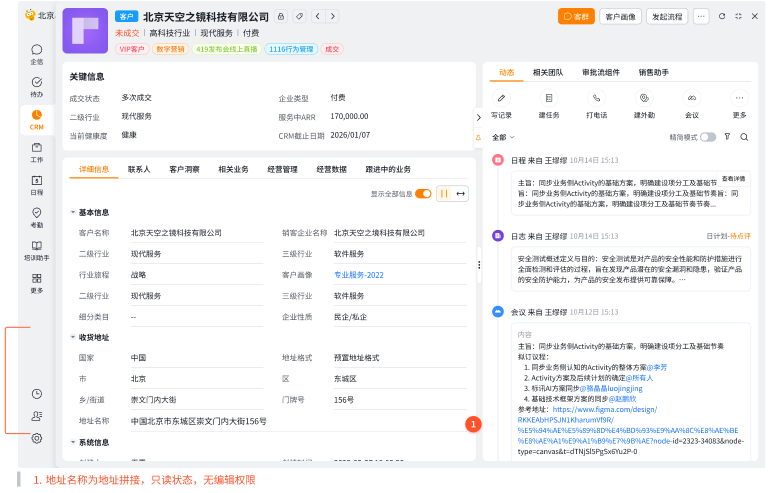
Task: Collapse the 基本信息 section
Action: [x=73, y=213]
